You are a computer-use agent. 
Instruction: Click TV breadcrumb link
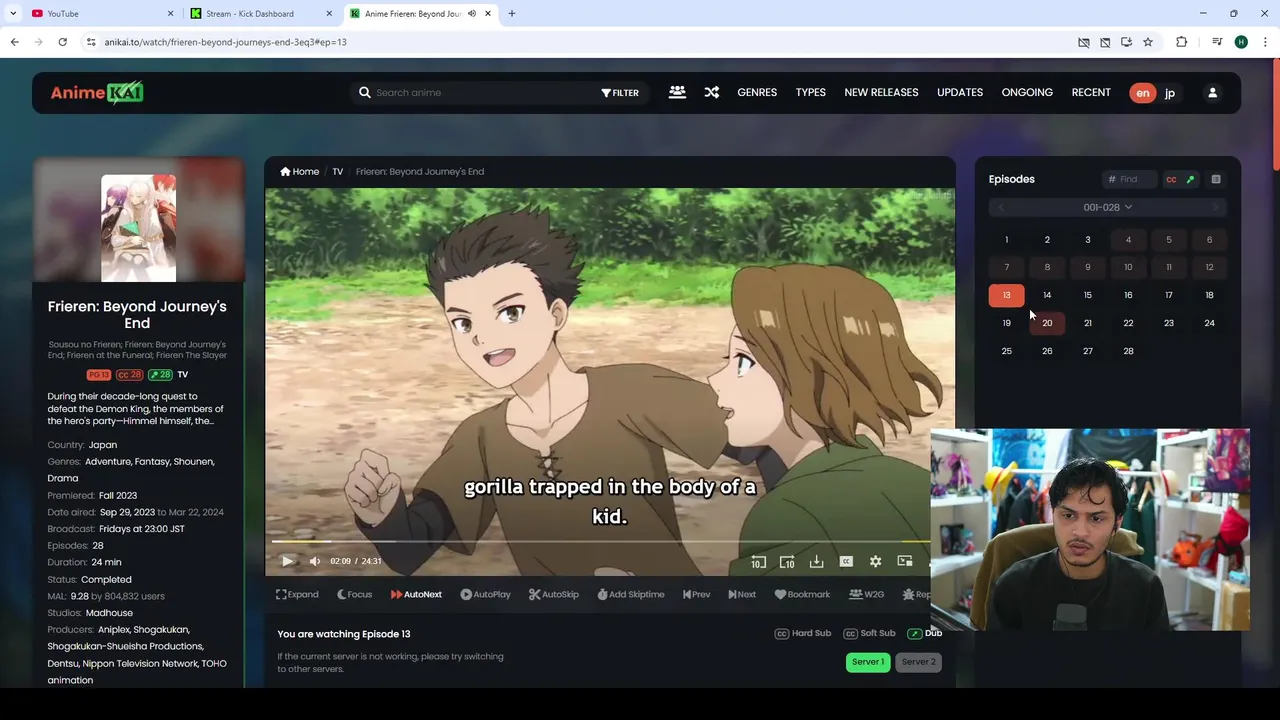click(338, 171)
